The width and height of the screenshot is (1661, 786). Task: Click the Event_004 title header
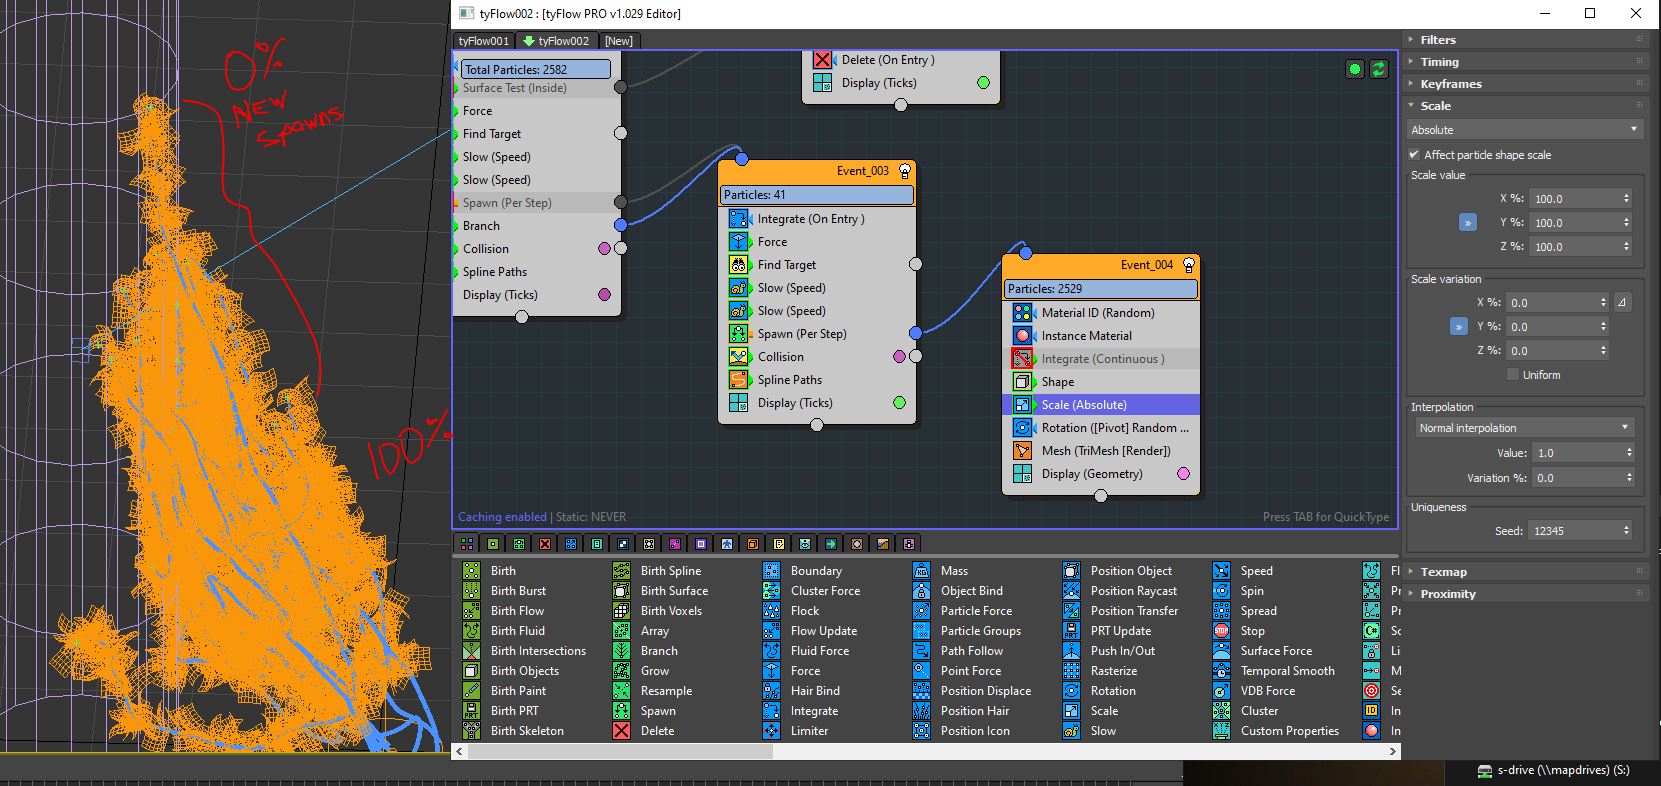1100,265
